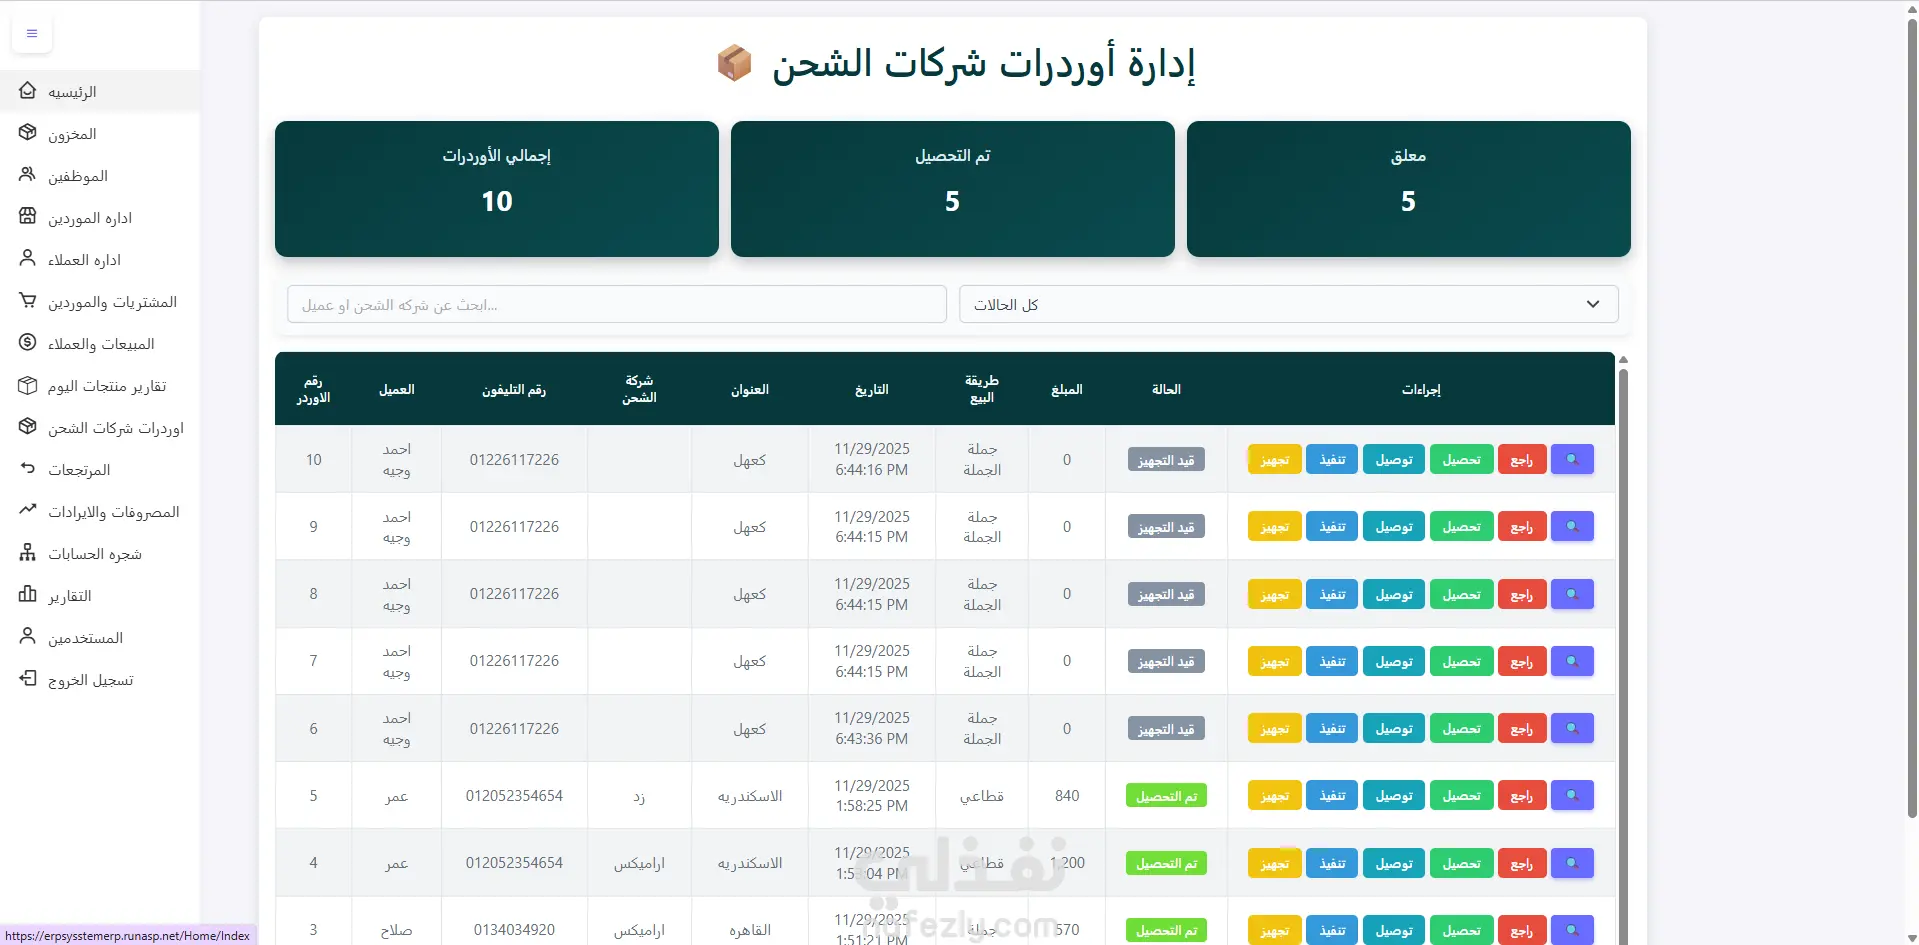Viewport: 1919px width, 945px height.
Task: Click the معلق summary card
Action: pos(1408,189)
